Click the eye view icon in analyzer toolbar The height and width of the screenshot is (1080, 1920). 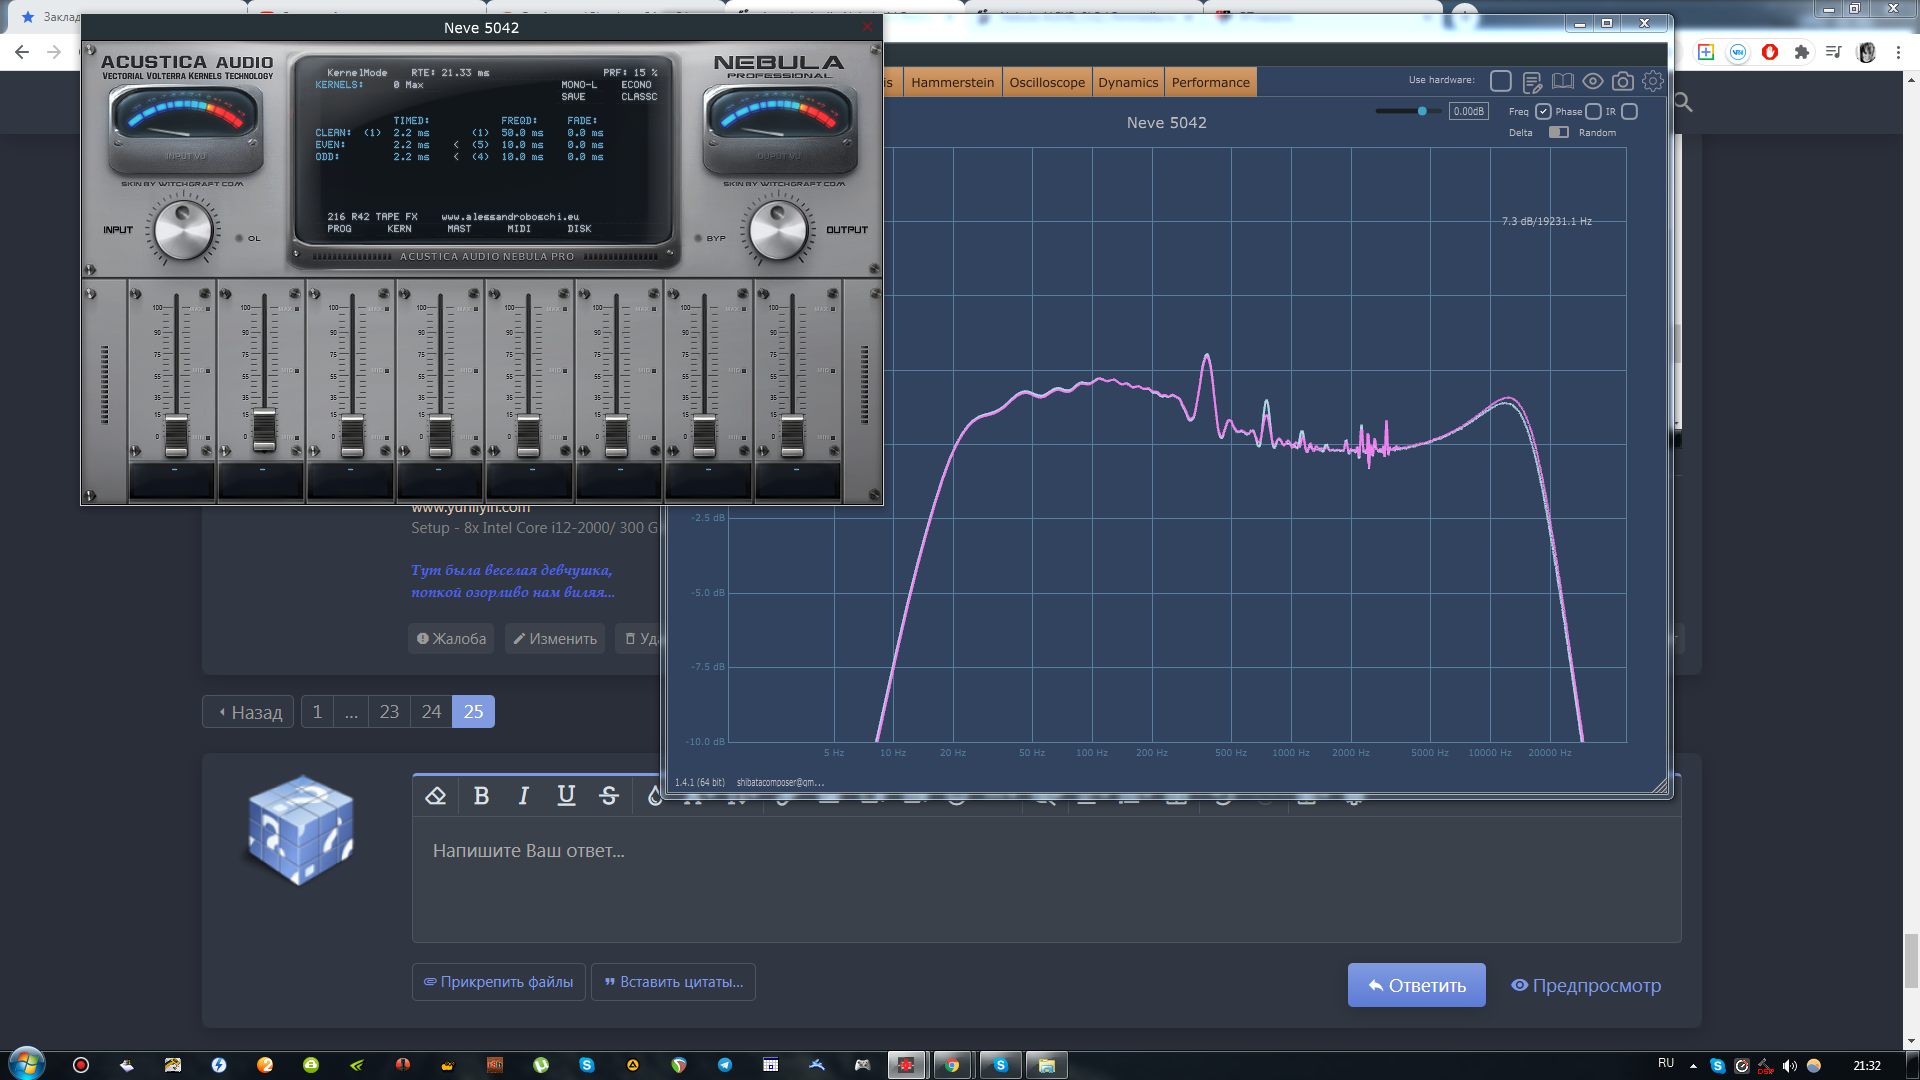click(x=1593, y=82)
